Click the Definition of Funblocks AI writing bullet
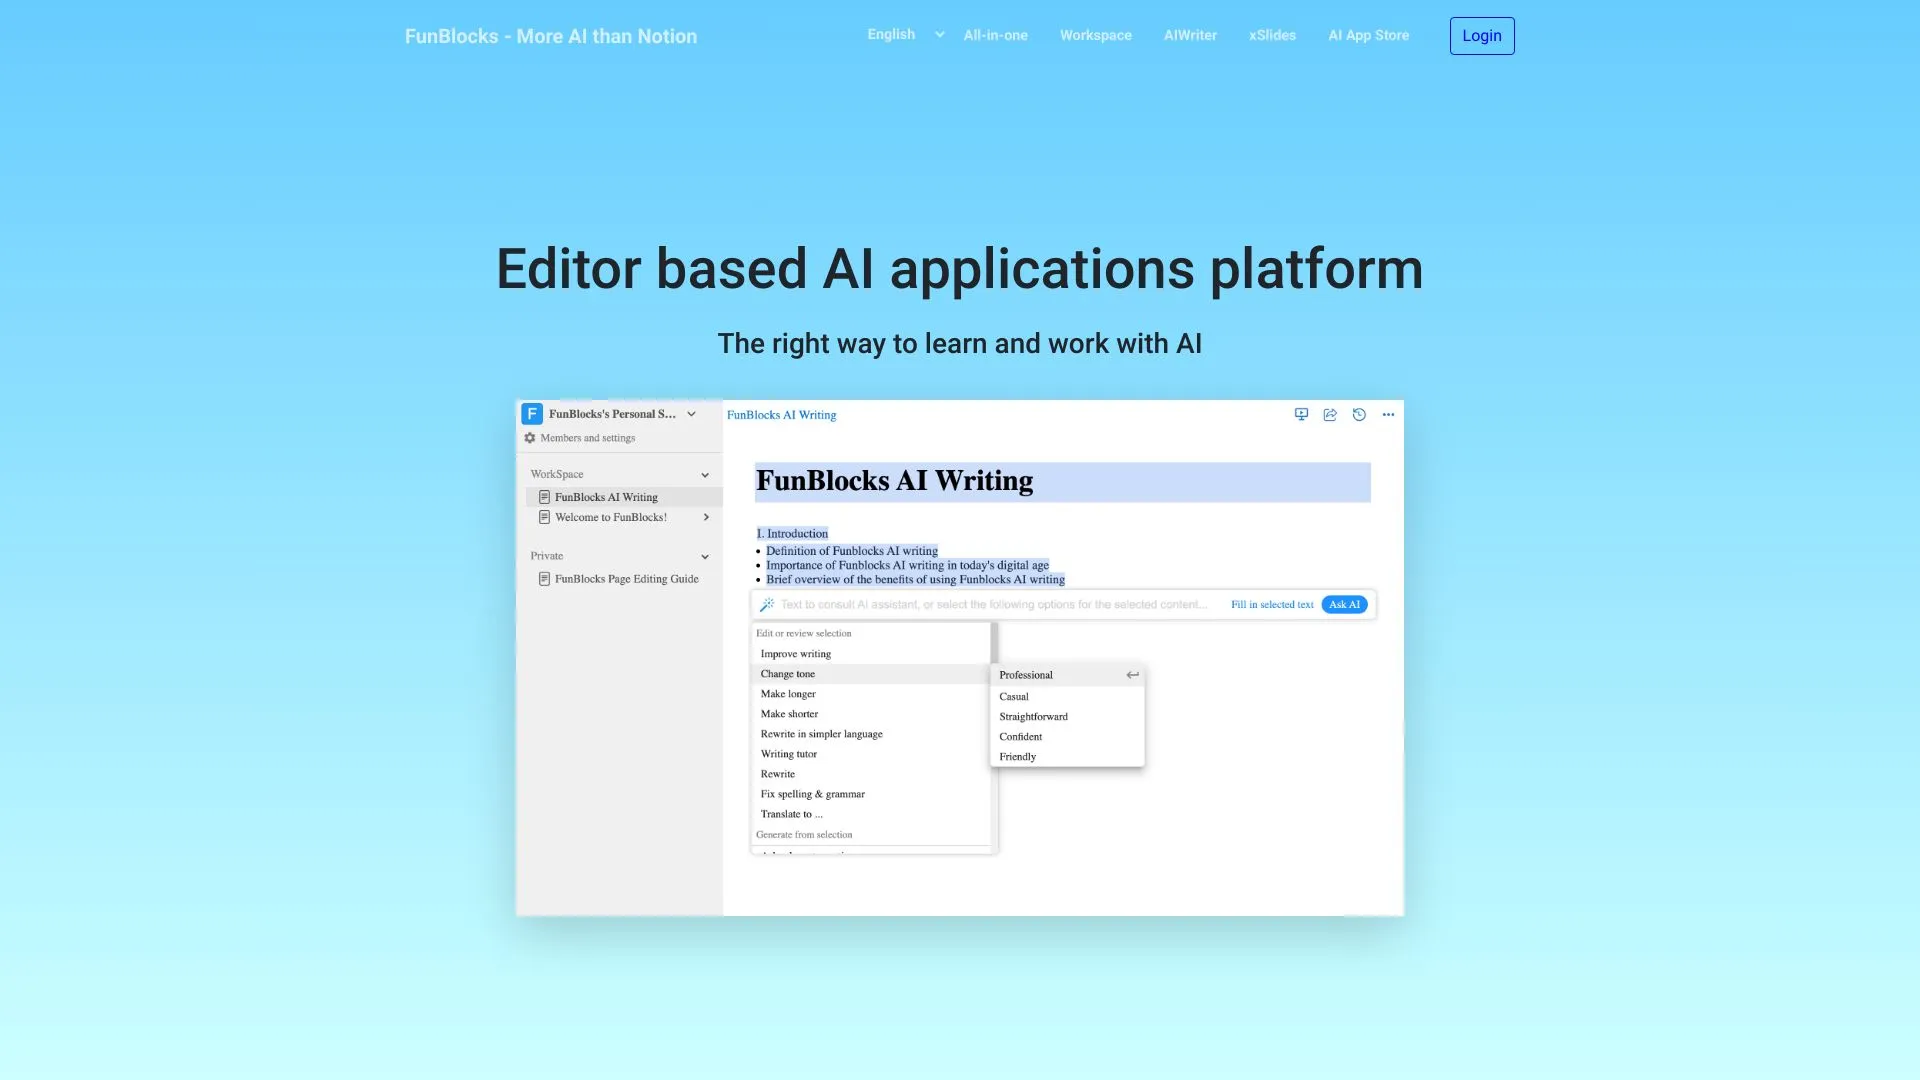Image resolution: width=1920 pixels, height=1080 pixels. [851, 551]
